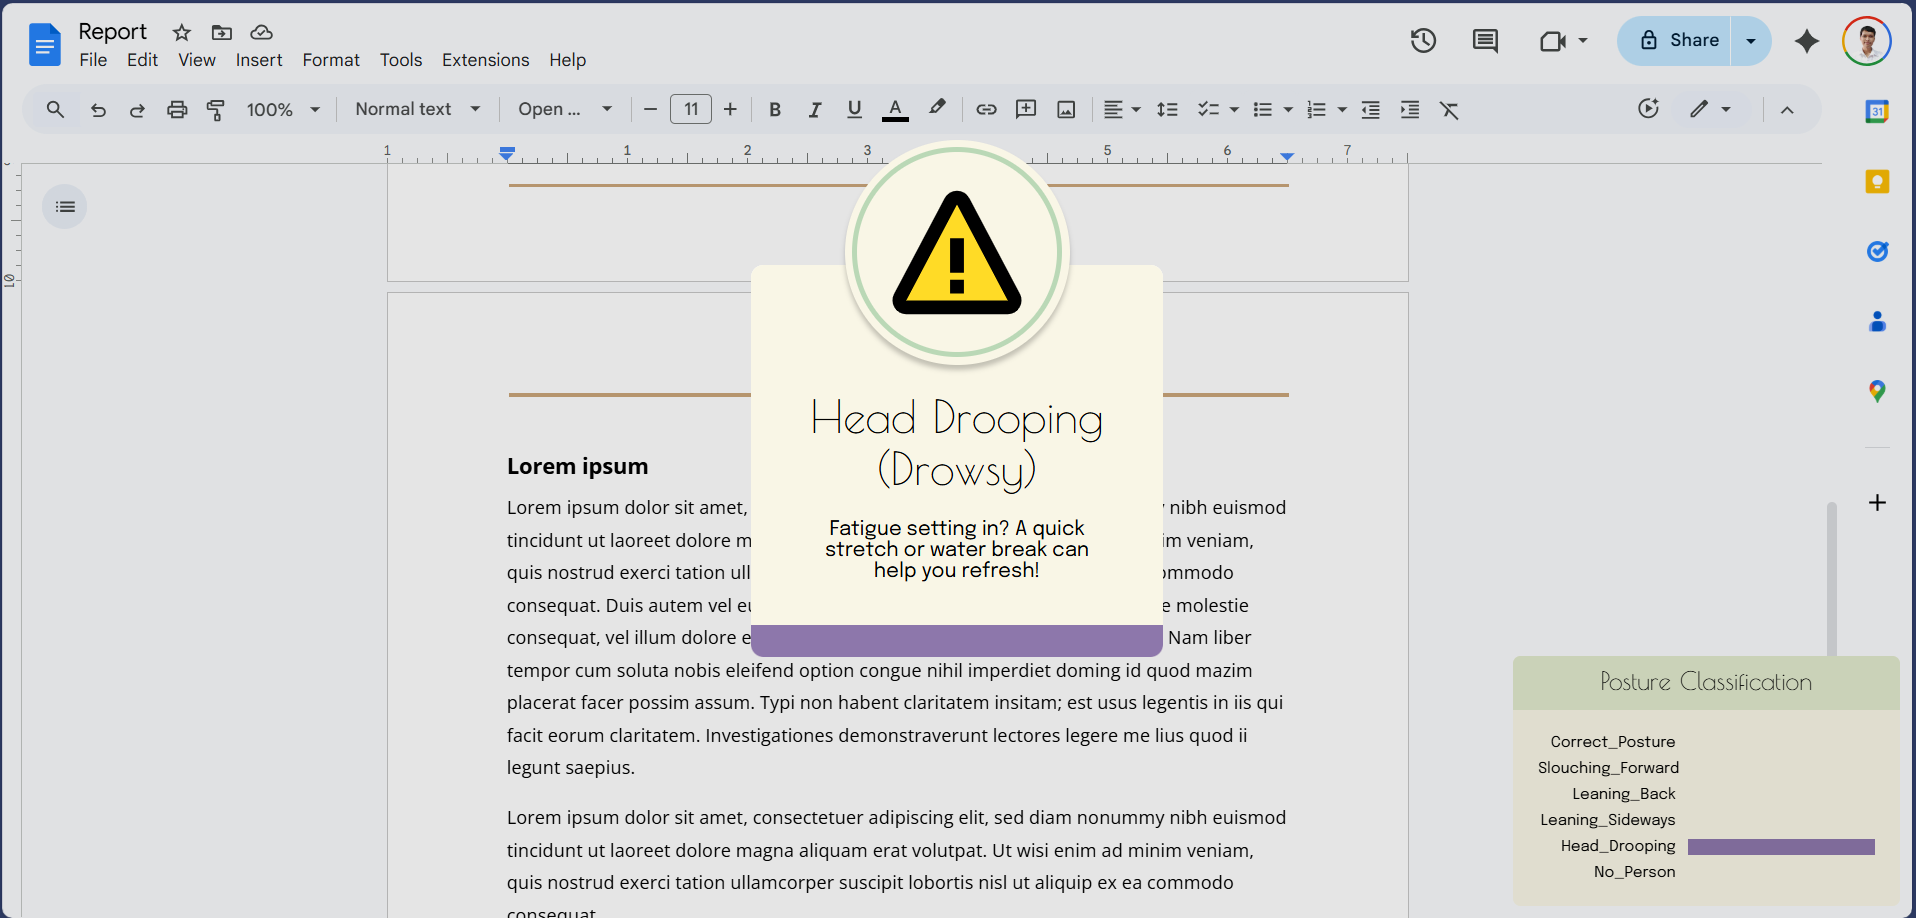Start a video call with the camera icon
The height and width of the screenshot is (918, 1916).
click(1553, 41)
